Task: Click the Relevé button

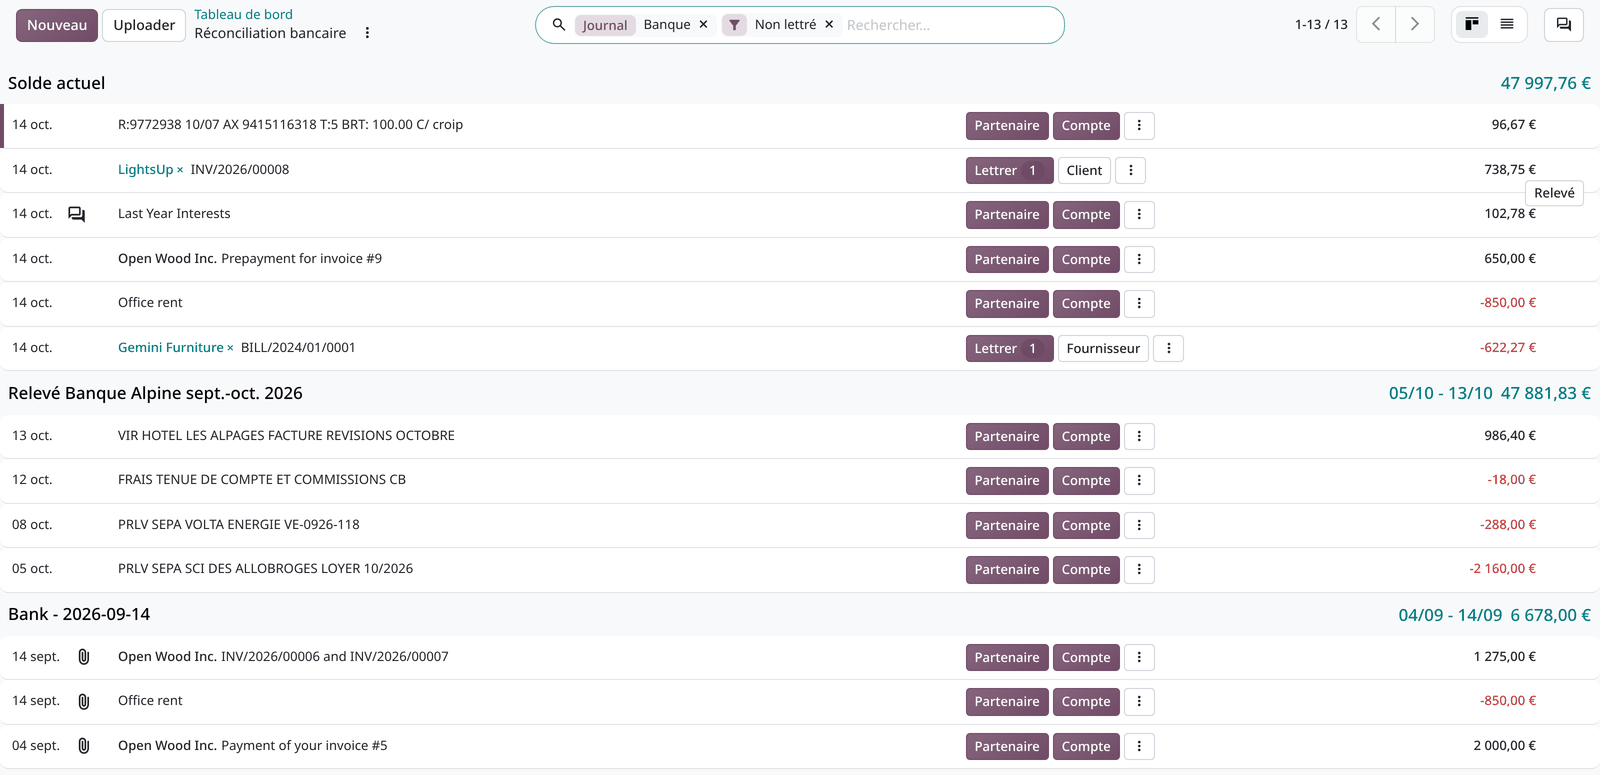Action: [x=1554, y=193]
